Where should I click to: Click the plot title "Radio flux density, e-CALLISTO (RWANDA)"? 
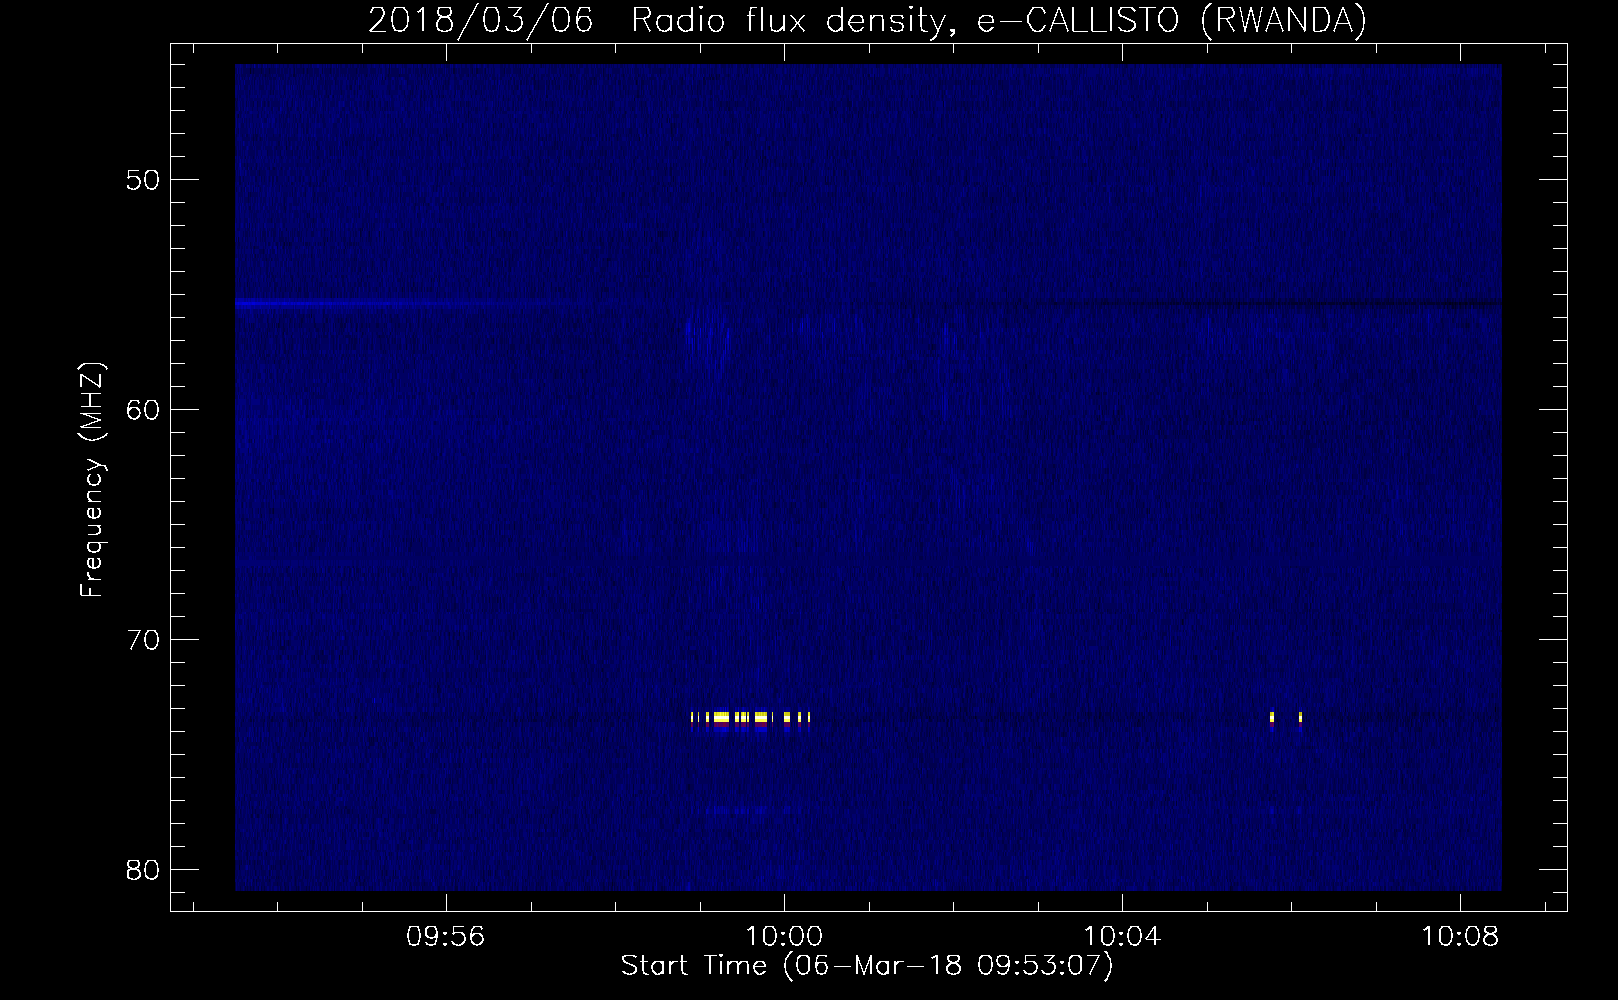pyautogui.click(x=998, y=20)
